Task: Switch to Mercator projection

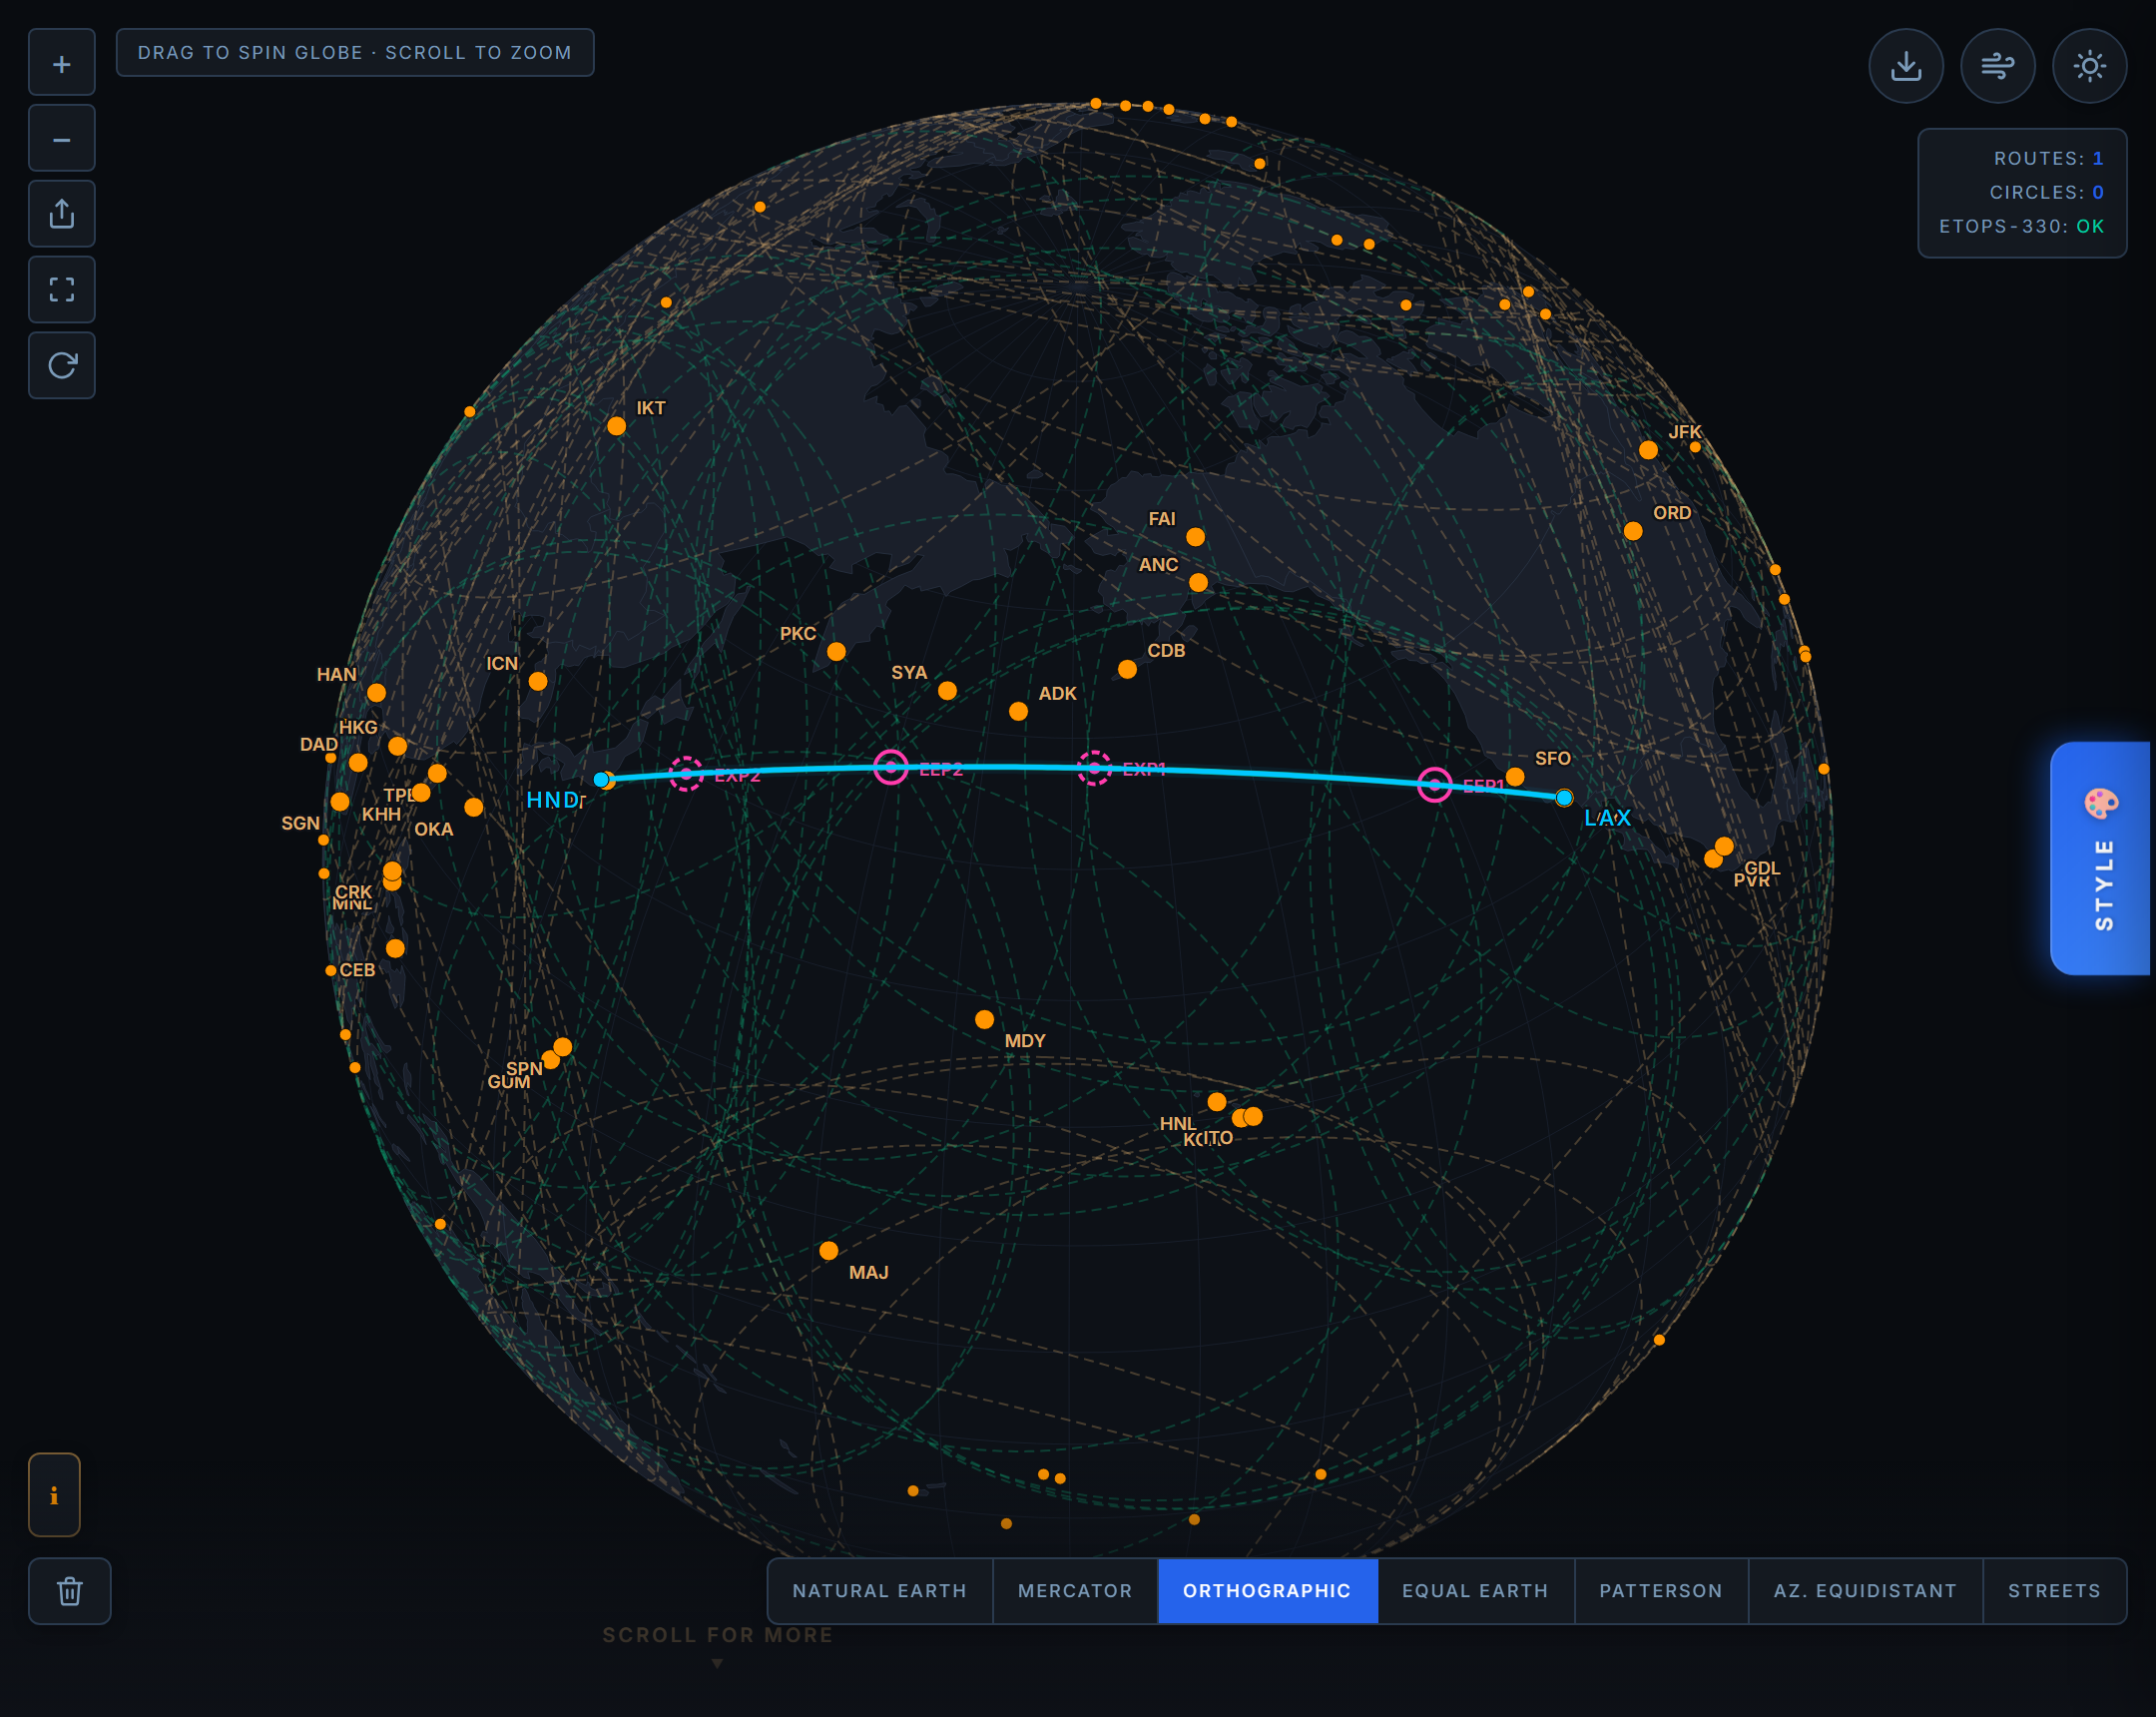Action: coord(1075,1591)
